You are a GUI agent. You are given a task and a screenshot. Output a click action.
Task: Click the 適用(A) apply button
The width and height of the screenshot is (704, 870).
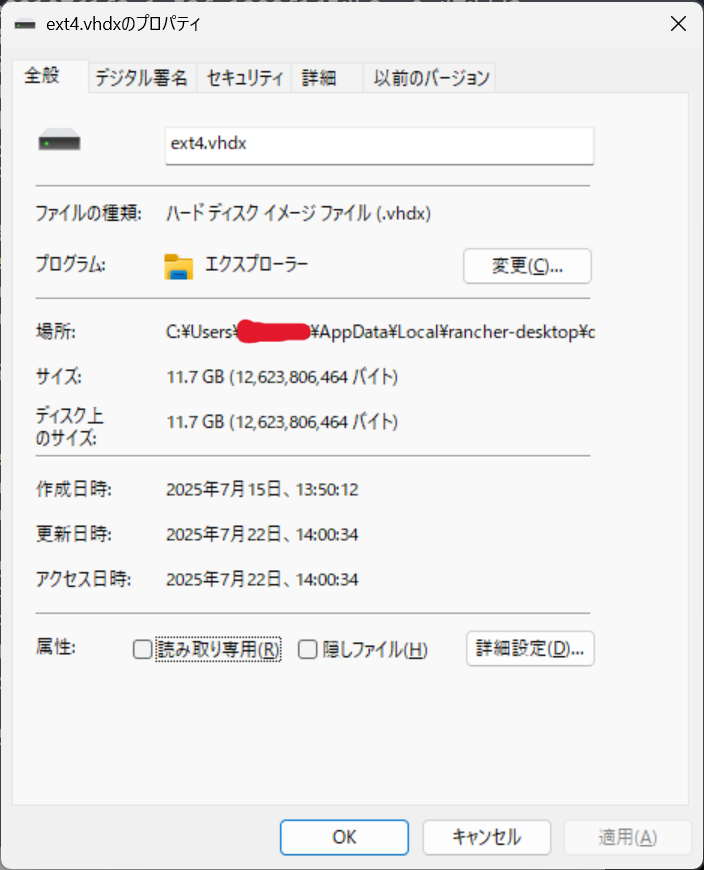tap(627, 837)
